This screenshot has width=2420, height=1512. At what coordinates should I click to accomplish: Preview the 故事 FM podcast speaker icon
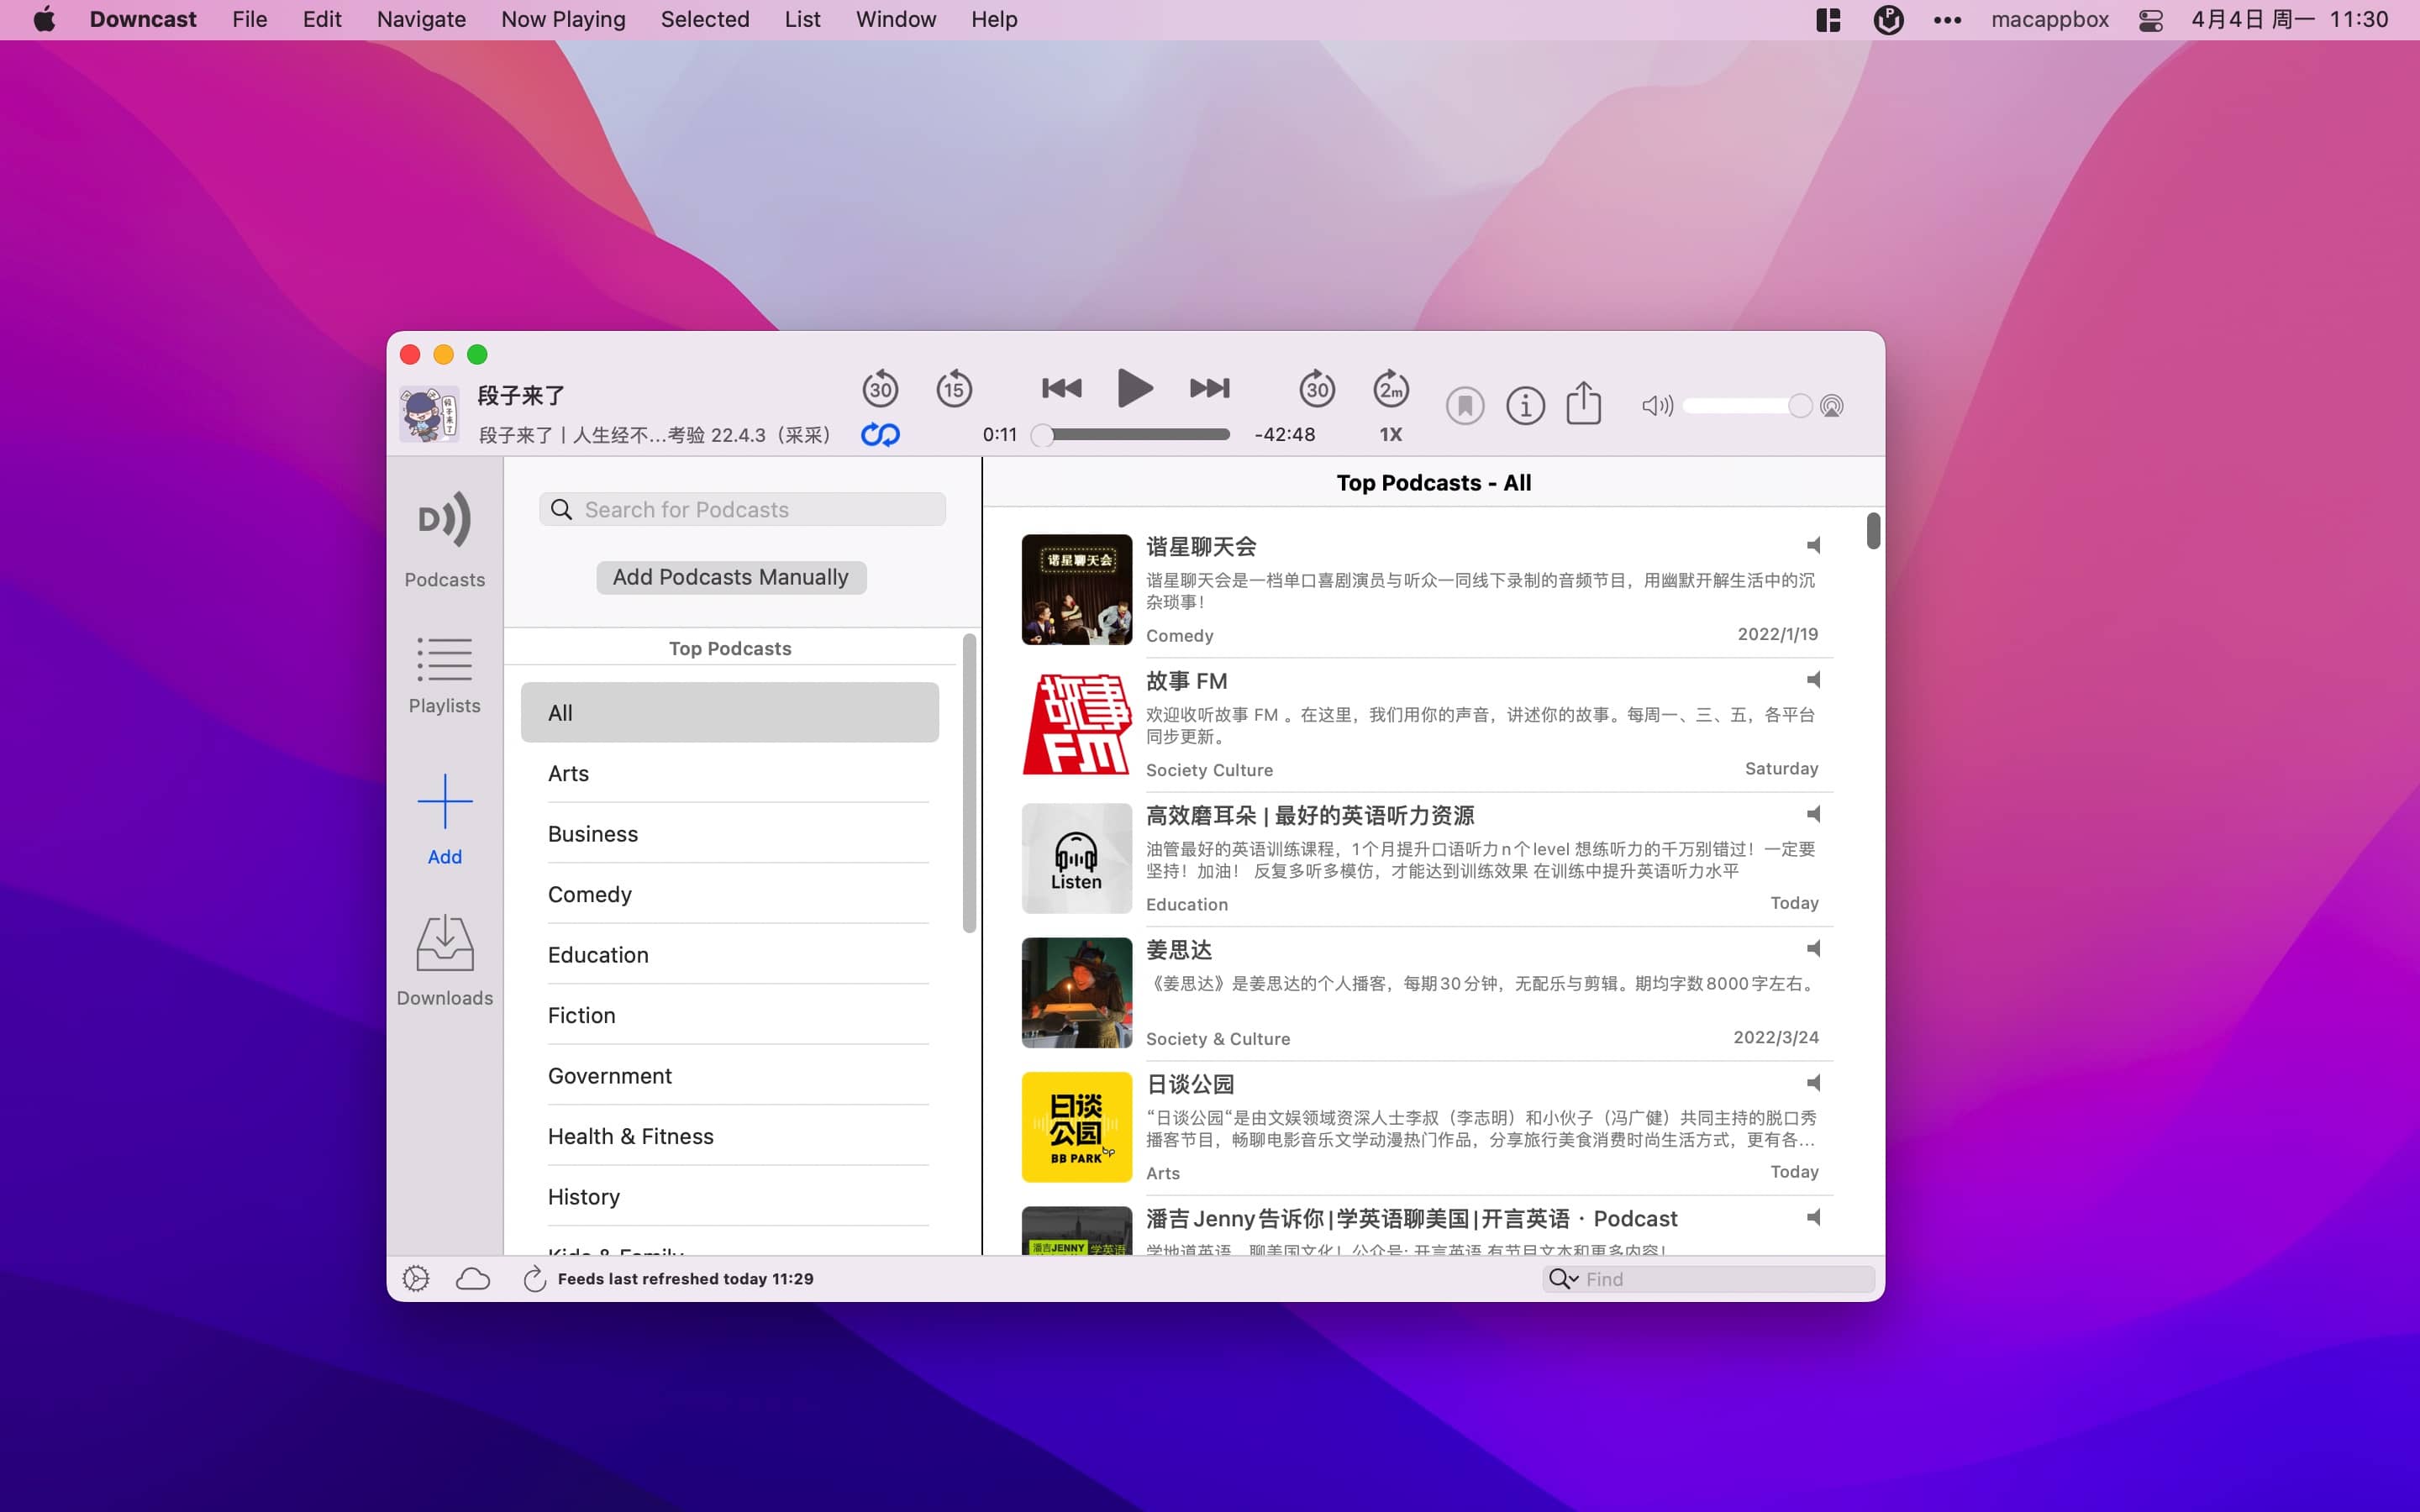pyautogui.click(x=1813, y=679)
